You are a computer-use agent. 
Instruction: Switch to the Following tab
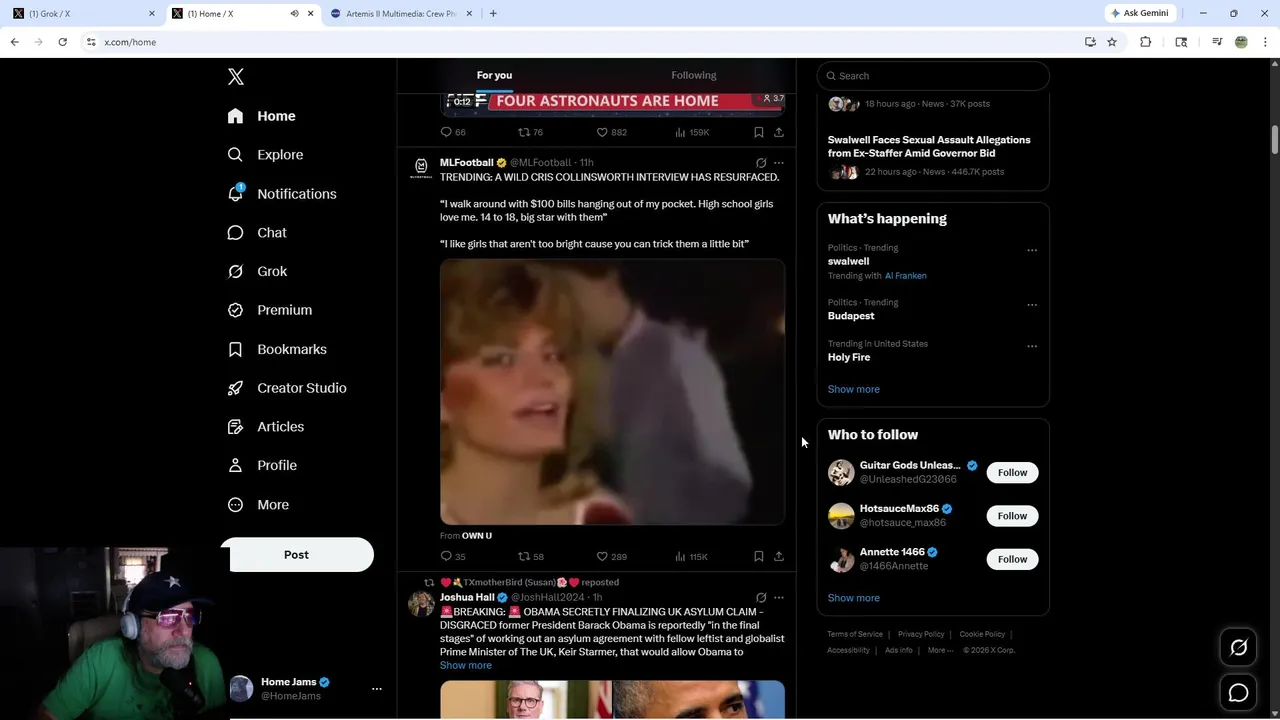pyautogui.click(x=694, y=75)
